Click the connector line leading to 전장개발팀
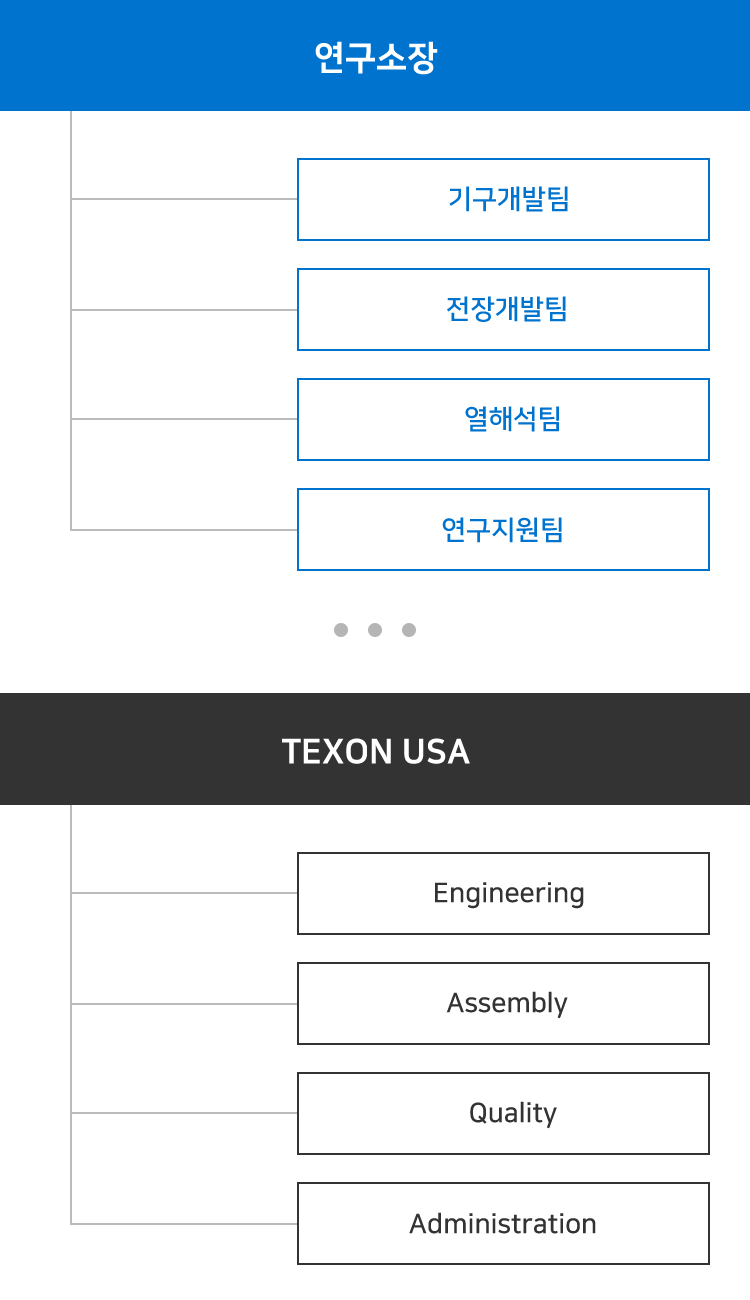Image resolution: width=750 pixels, height=1300 pixels. [185, 310]
